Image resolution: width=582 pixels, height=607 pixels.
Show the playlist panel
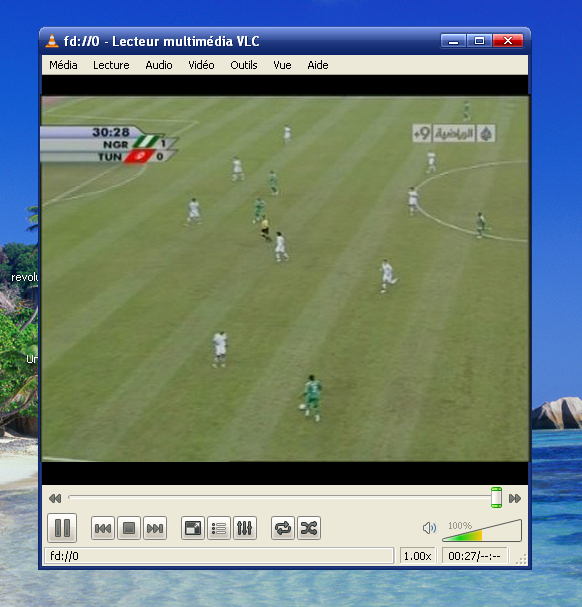[x=219, y=528]
